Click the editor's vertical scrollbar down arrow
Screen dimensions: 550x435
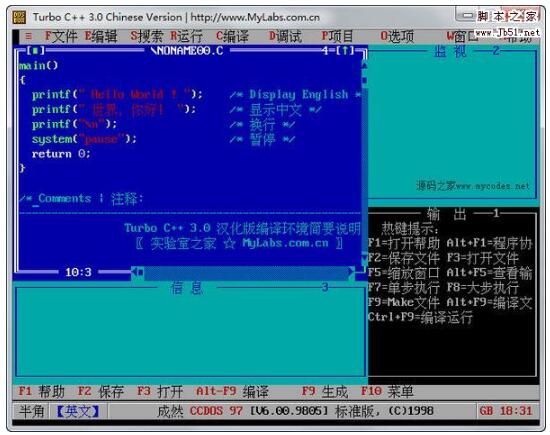[364, 260]
